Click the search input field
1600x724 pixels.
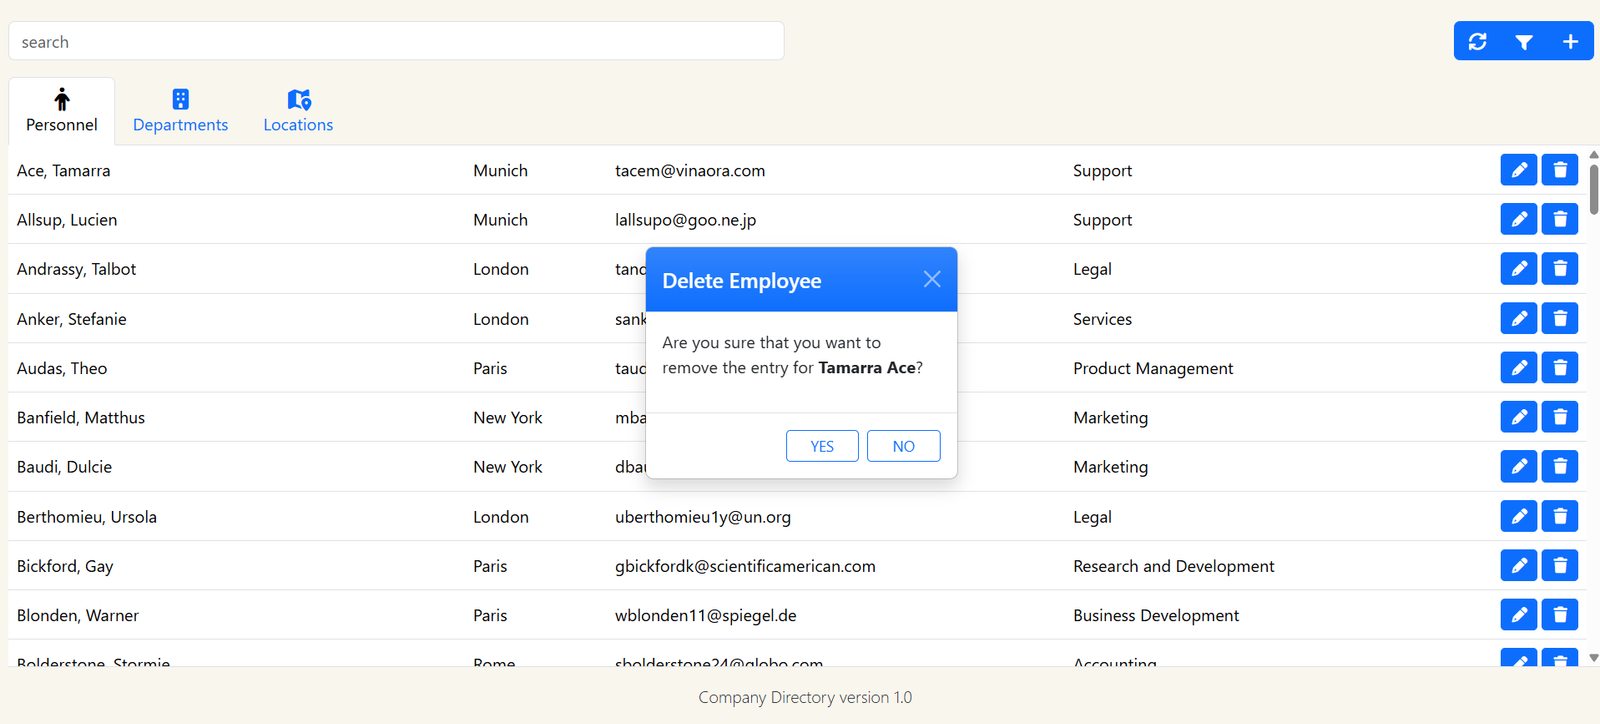396,41
